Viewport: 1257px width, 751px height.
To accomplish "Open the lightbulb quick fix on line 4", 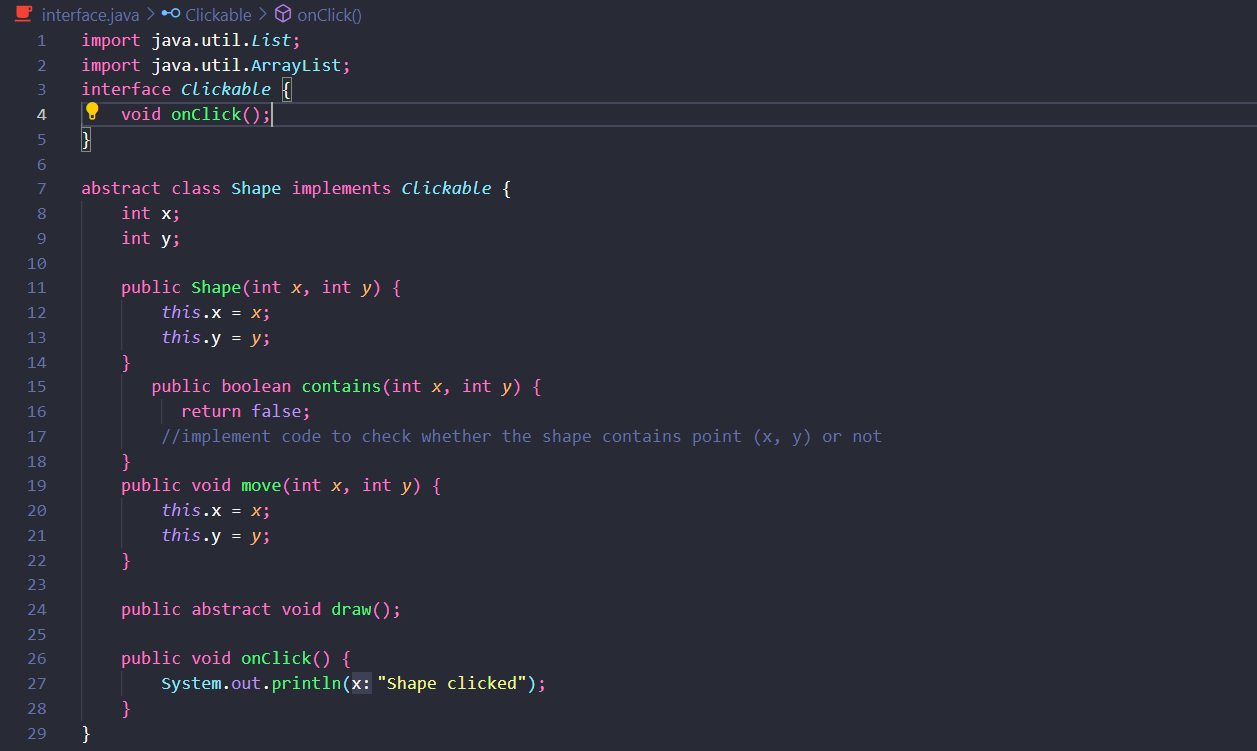I will (x=92, y=113).
